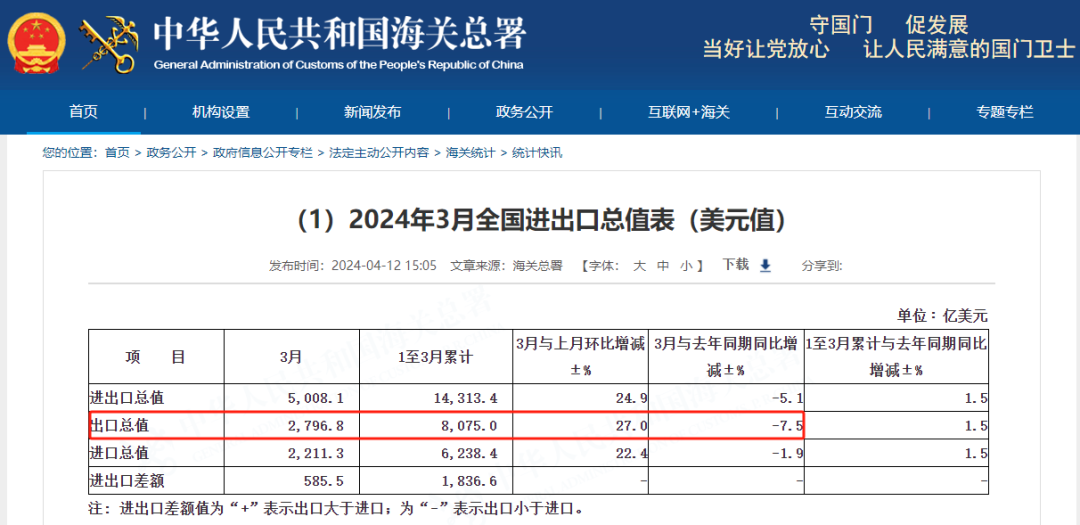Click the value 27.0

pyautogui.click(x=632, y=426)
